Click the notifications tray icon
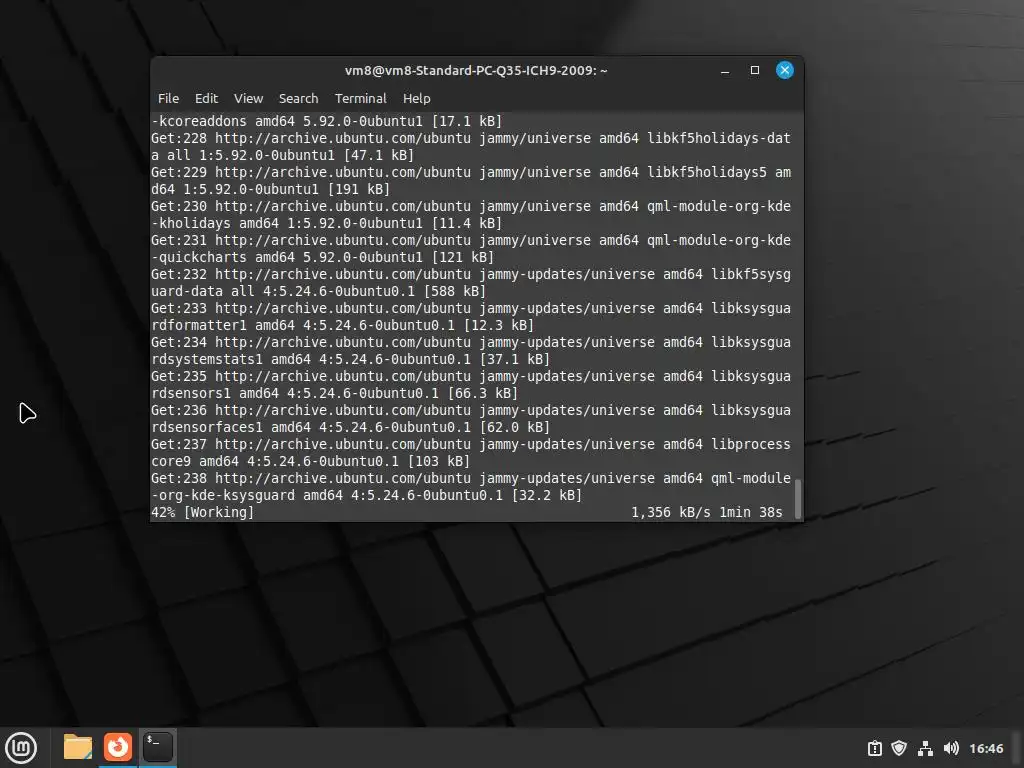Viewport: 1024px width, 768px height. click(874, 748)
